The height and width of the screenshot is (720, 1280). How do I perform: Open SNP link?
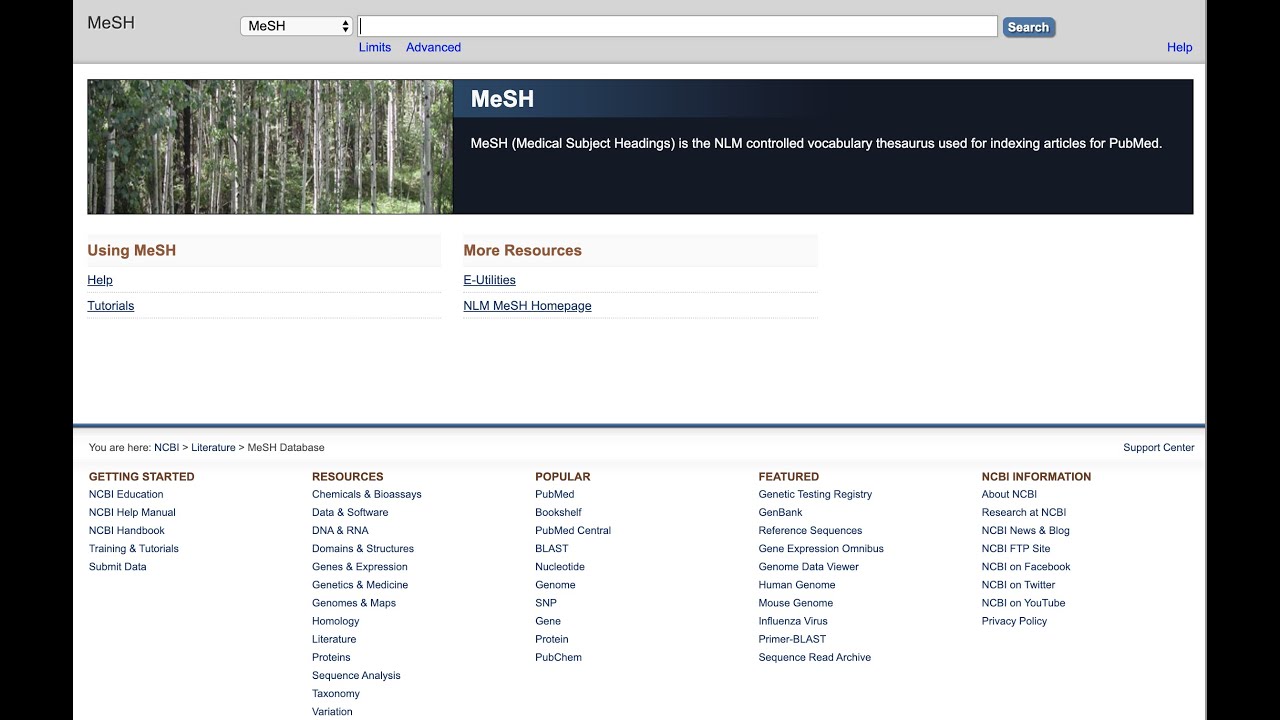pyautogui.click(x=546, y=602)
